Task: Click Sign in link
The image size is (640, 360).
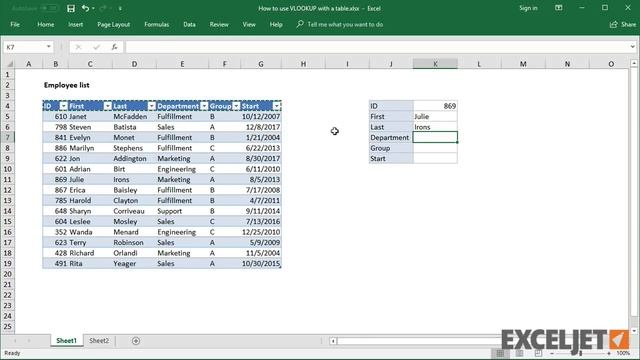Action: pos(528,8)
